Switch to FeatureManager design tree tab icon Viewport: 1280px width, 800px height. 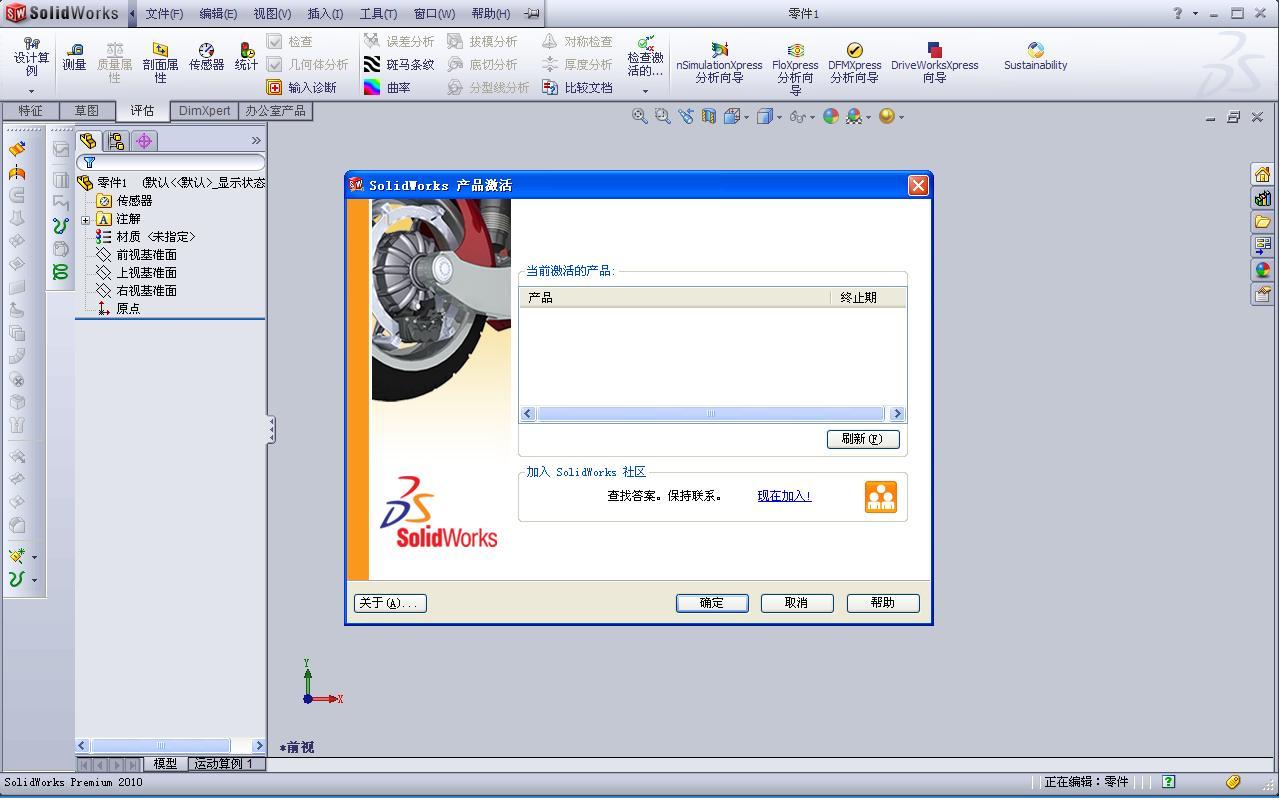click(88, 141)
